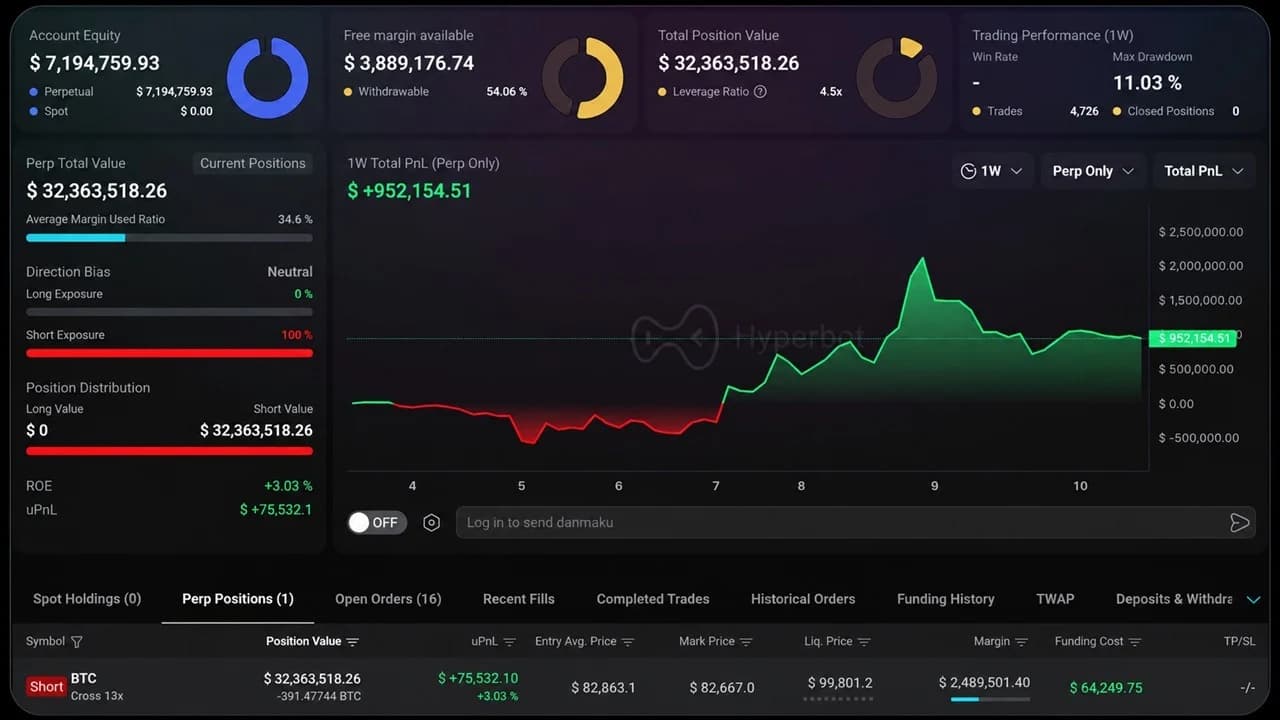1280x720 pixels.
Task: Sort by uPnL column icon
Action: tap(510, 642)
